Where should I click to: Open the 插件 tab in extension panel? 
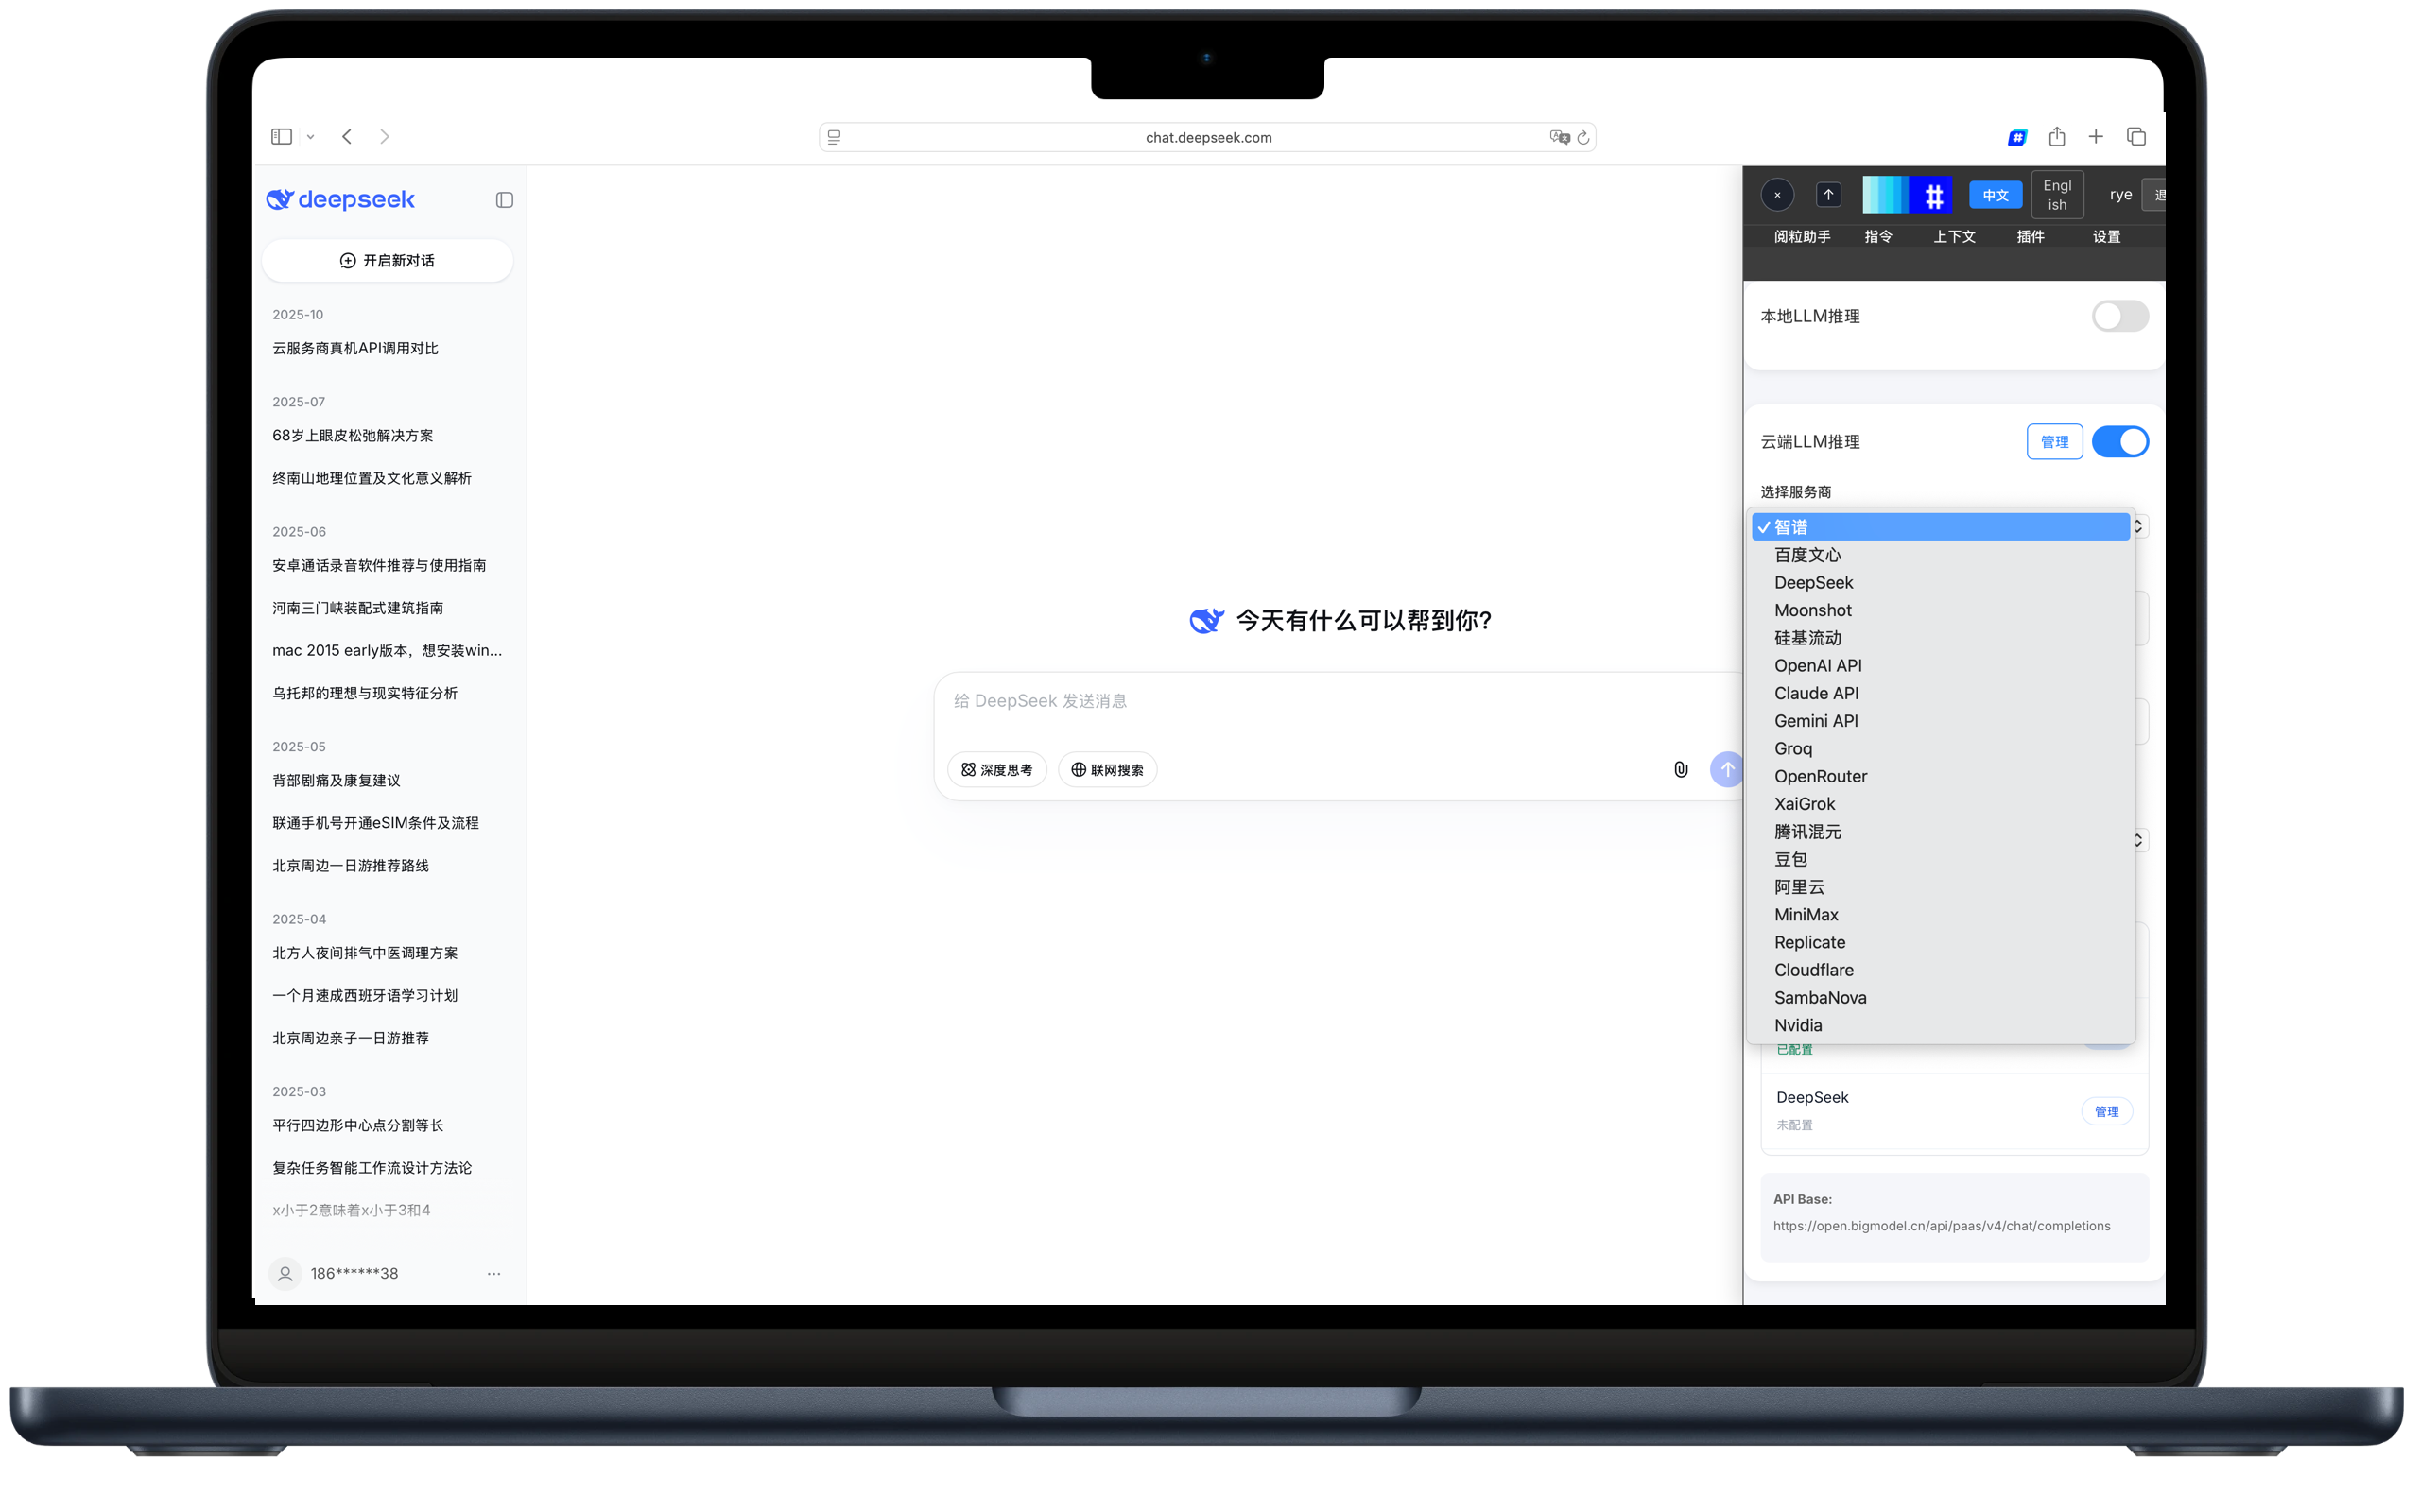click(2031, 236)
